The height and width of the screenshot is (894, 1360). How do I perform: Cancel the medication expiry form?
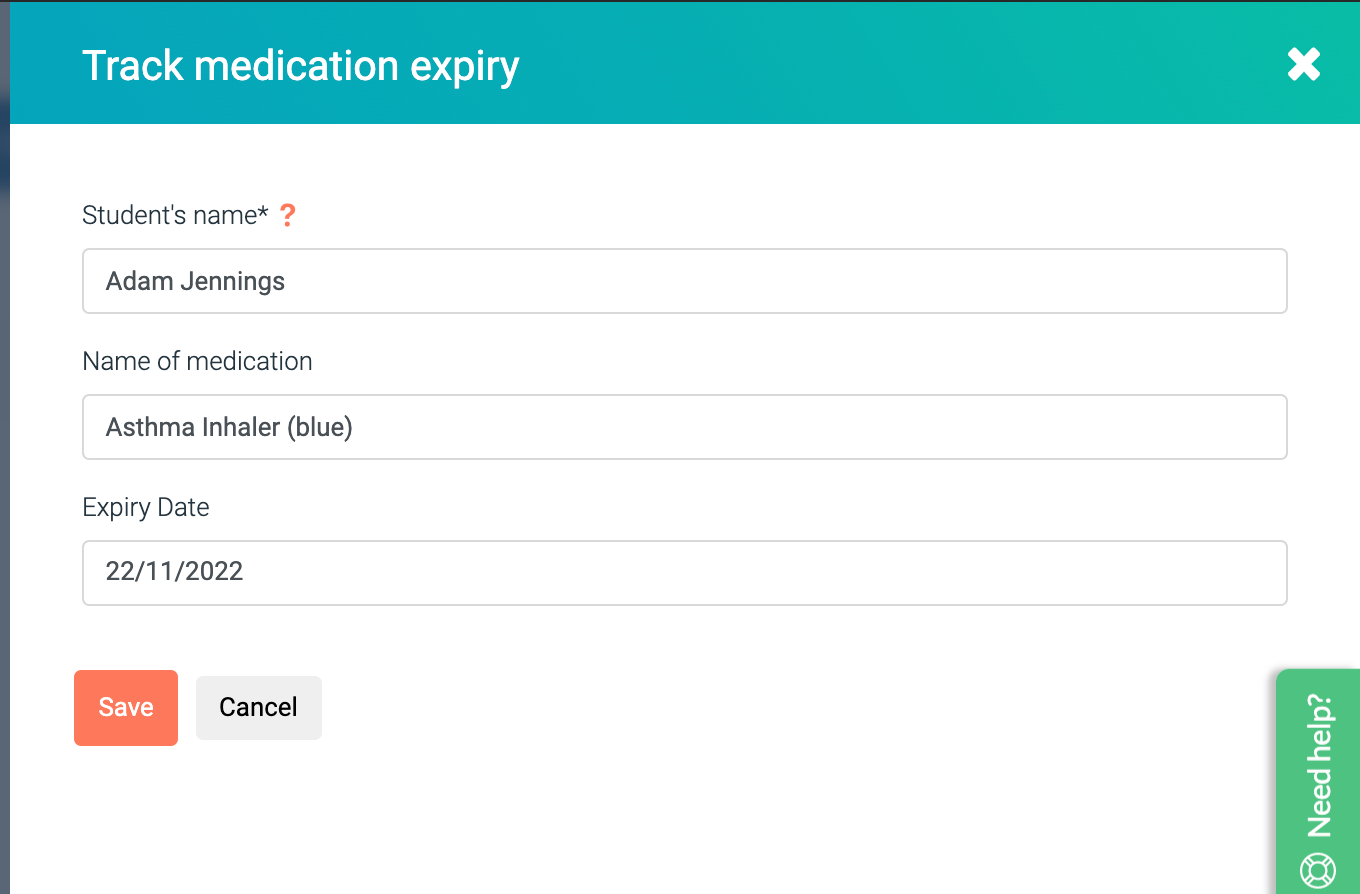click(x=258, y=707)
